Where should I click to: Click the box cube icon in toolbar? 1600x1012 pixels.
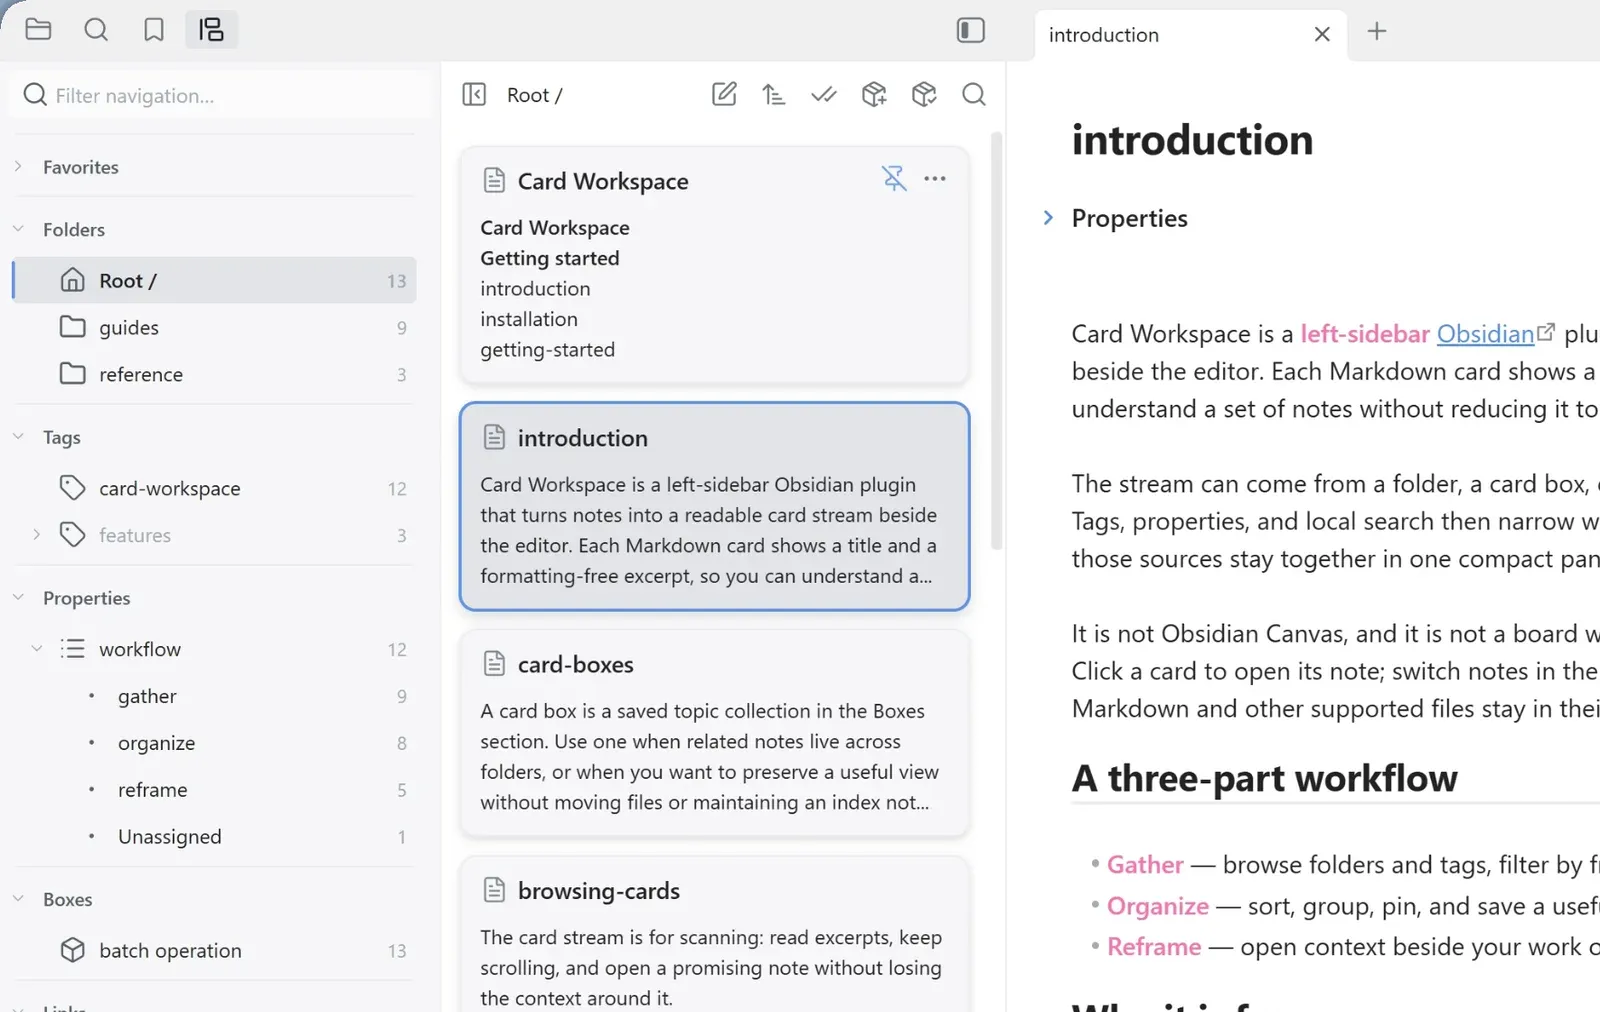pyautogui.click(x=924, y=95)
